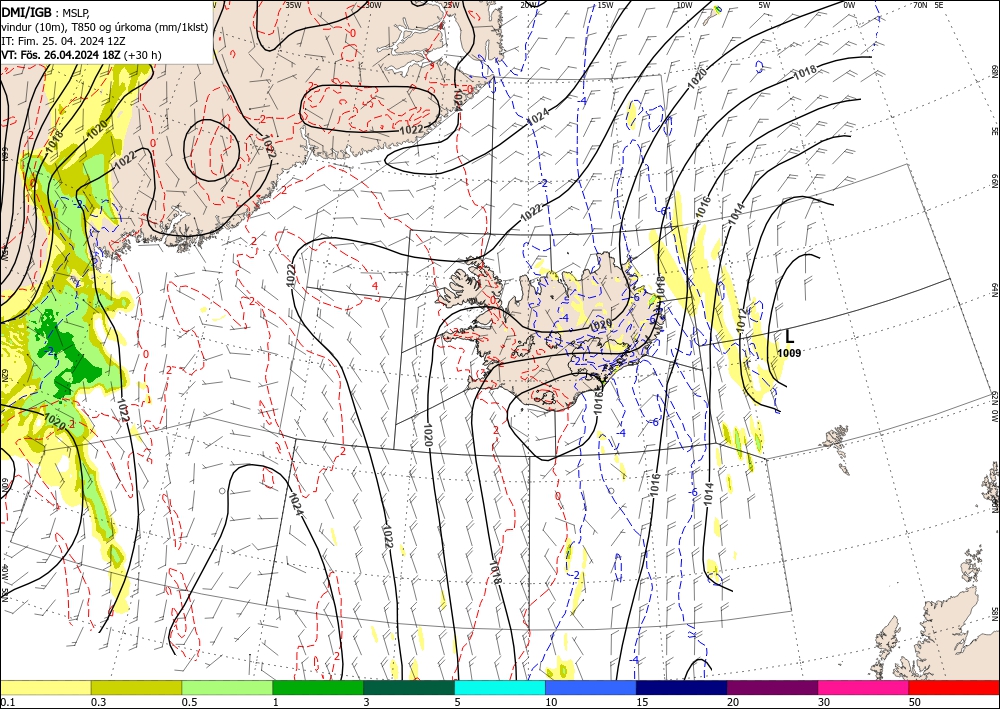The width and height of the screenshot is (1000, 709).
Task: Pick the blue 10–15 legend swatch
Action: coord(591,687)
